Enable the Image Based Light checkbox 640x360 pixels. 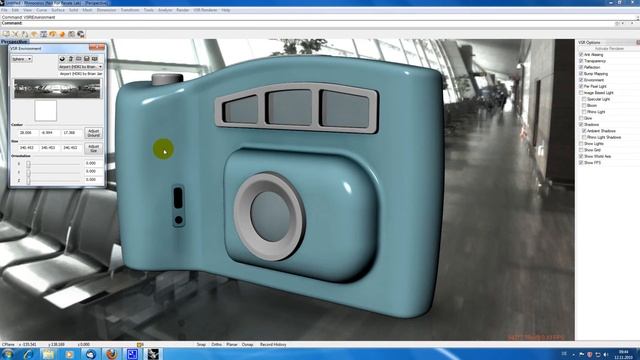coord(581,93)
